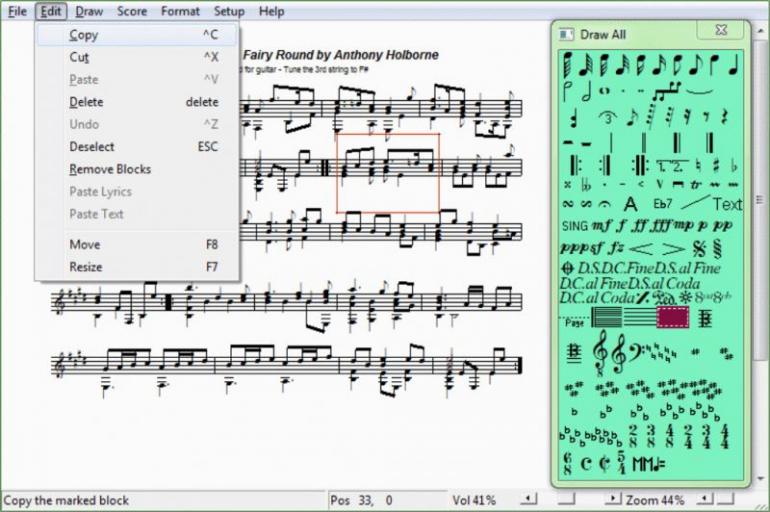Pick the segno sign
The height and width of the screenshot is (512, 770).
[x=699, y=249]
